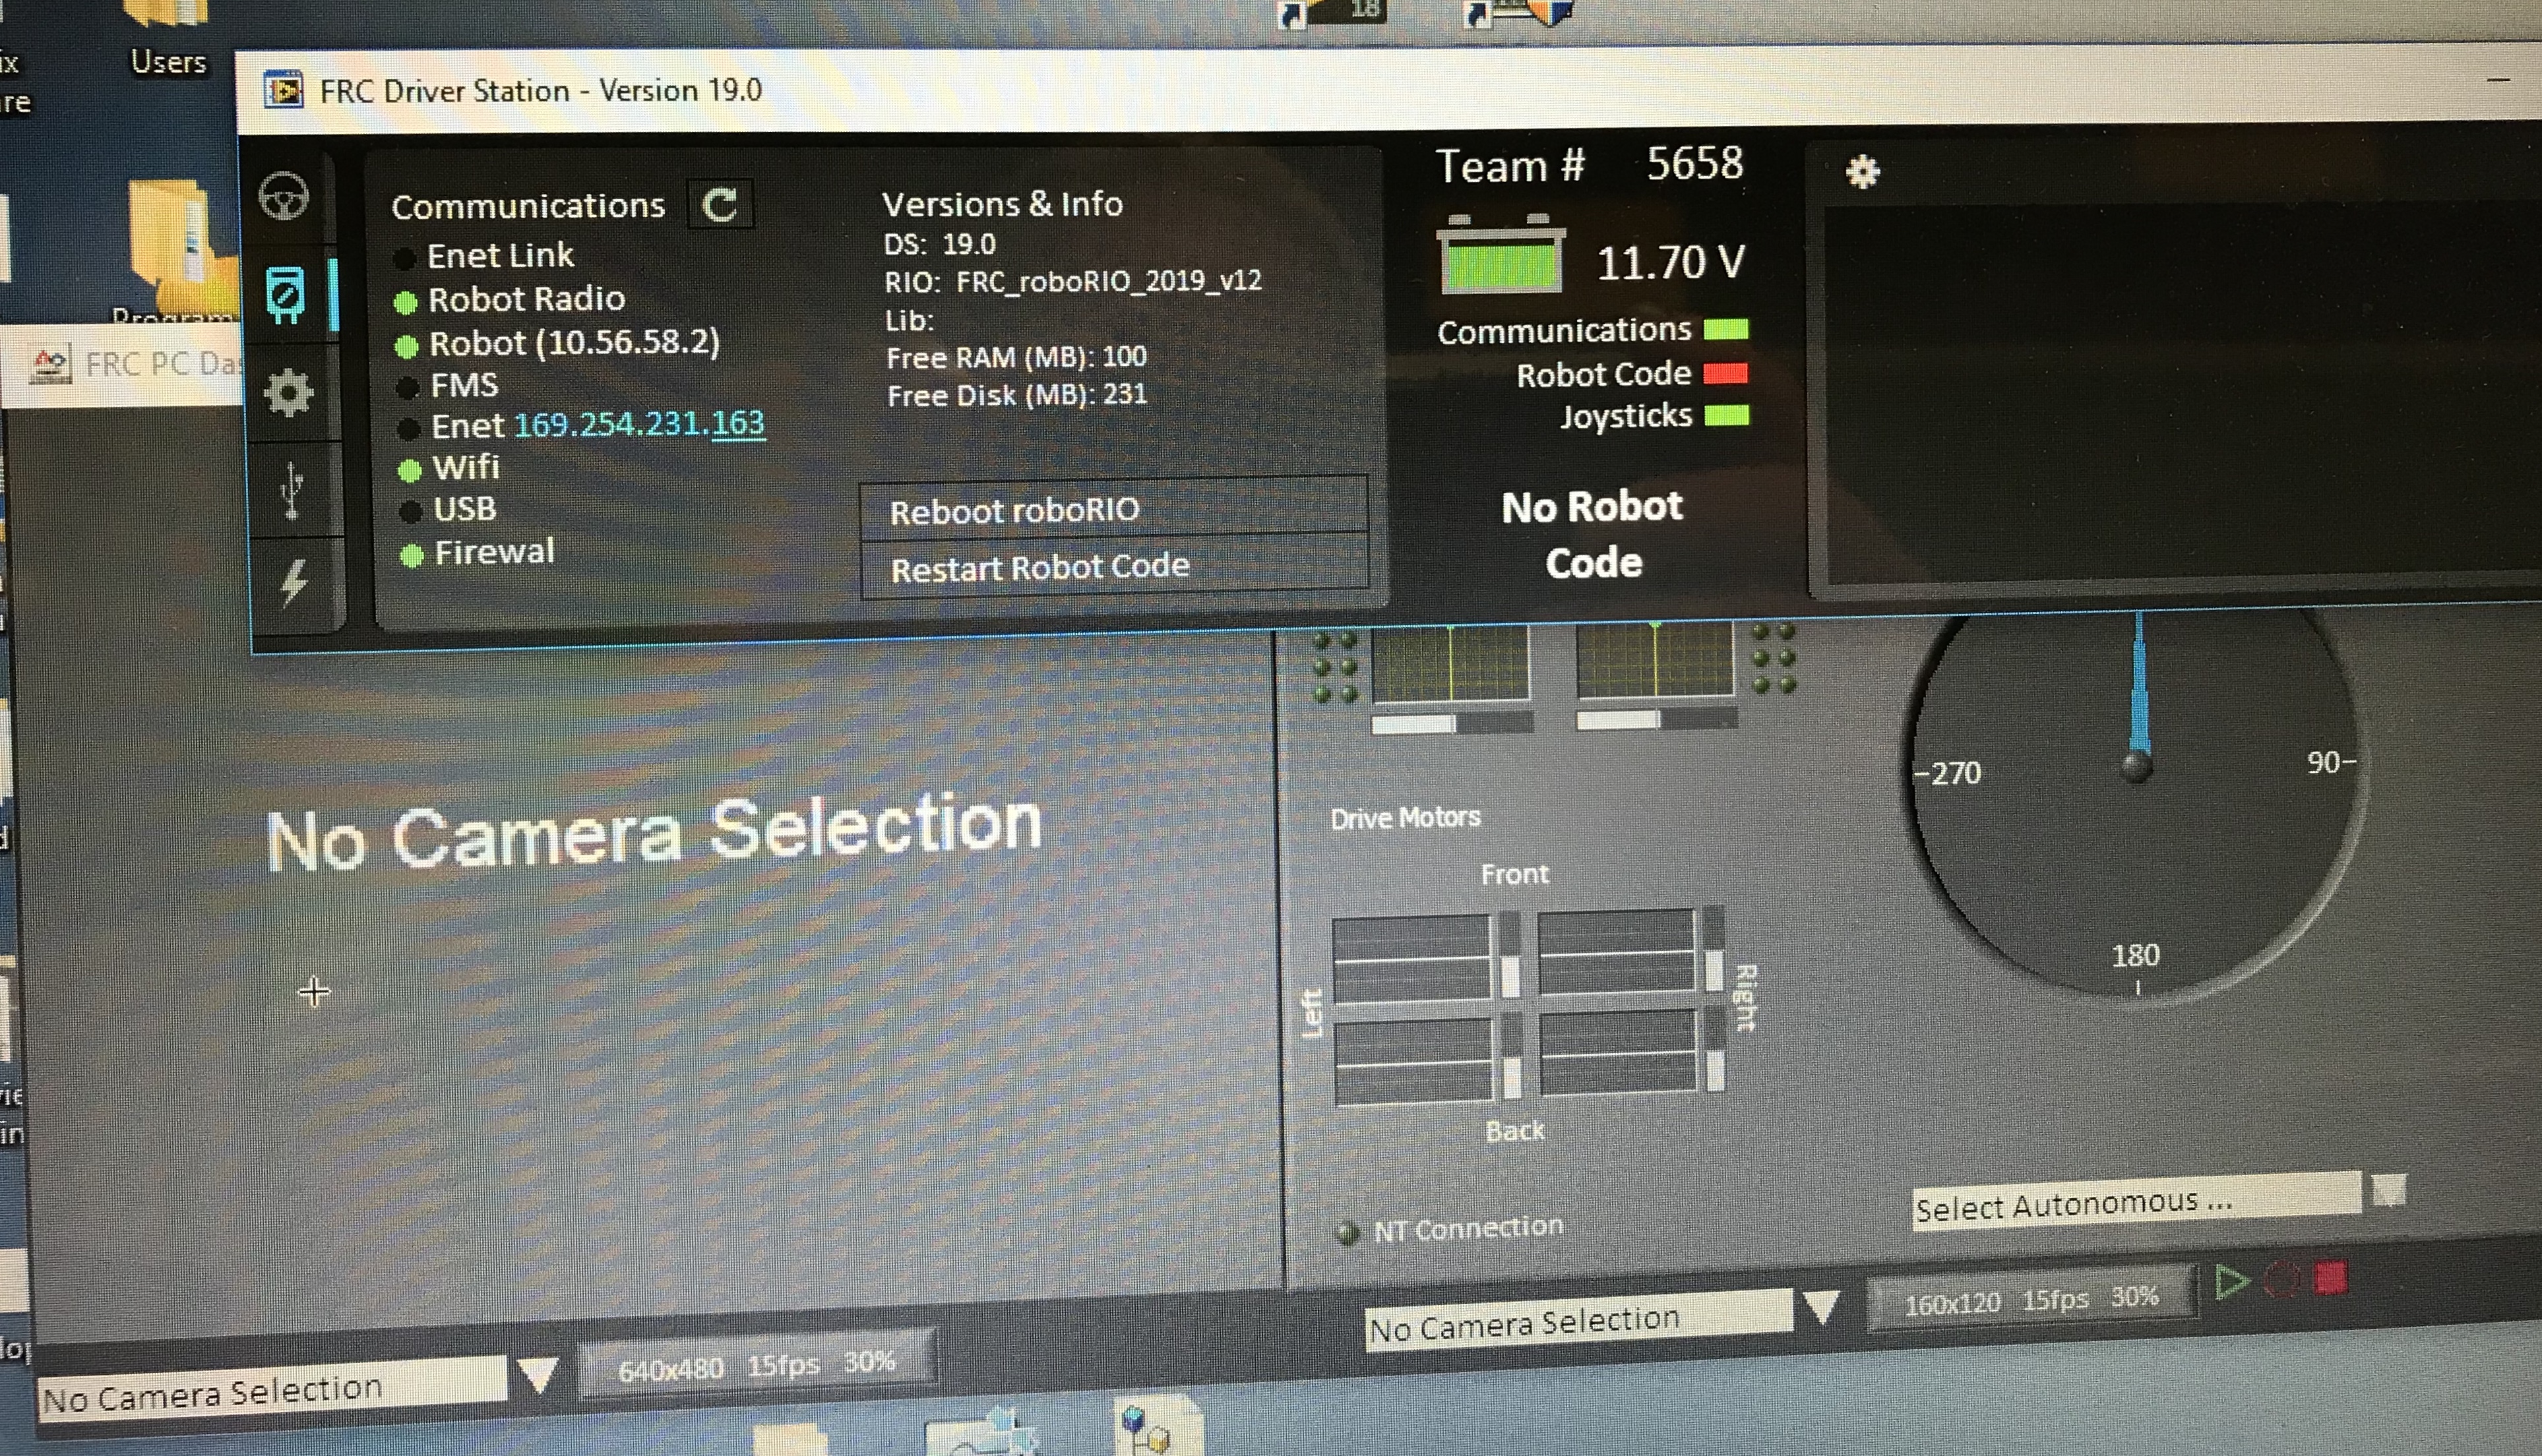Click the FRC Driver Station title bar icon

pyautogui.click(x=283, y=91)
